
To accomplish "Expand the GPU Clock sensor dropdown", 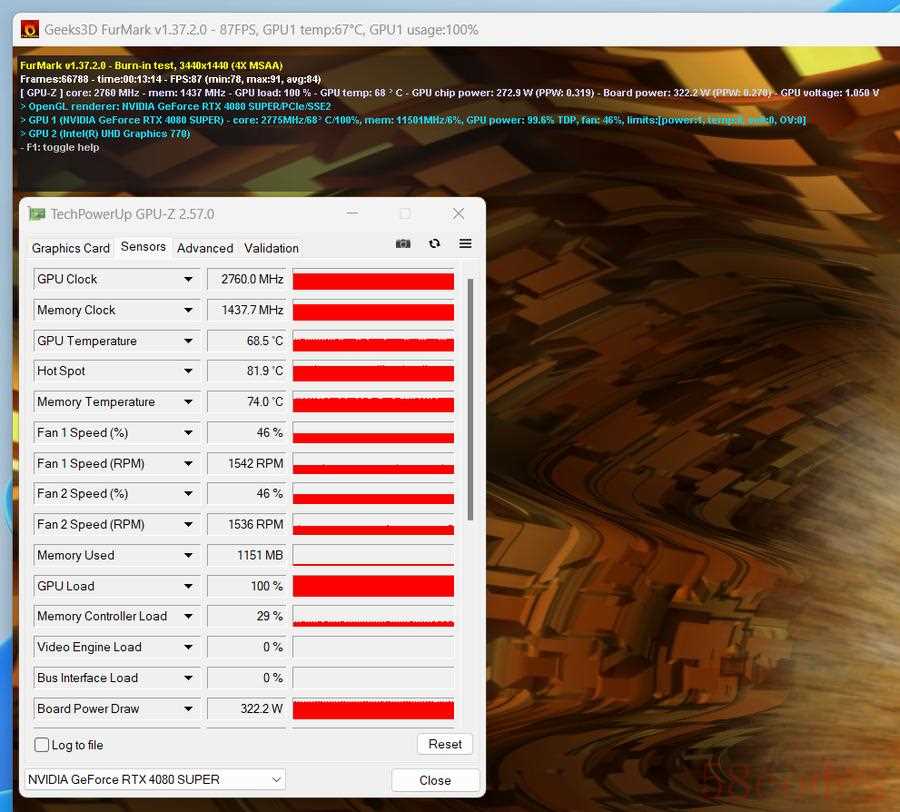I will 188,279.
